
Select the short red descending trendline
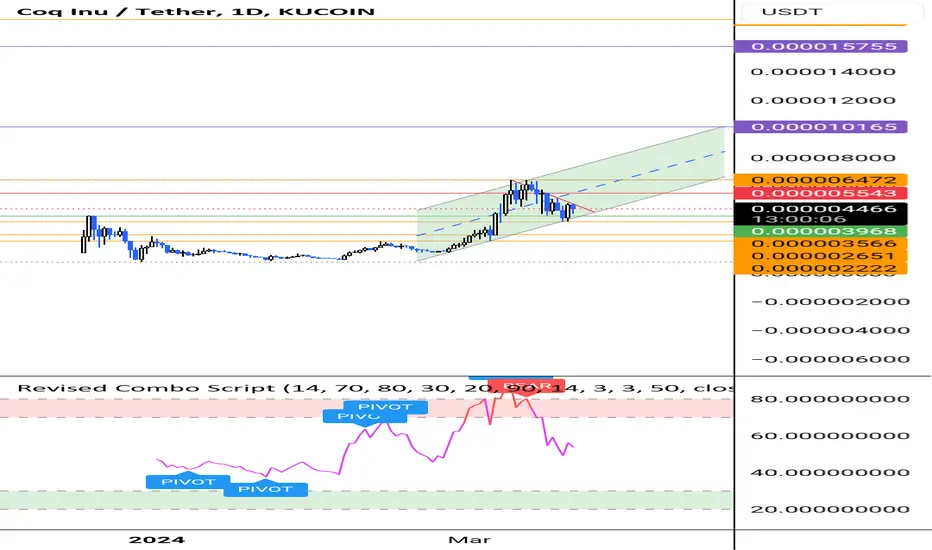click(x=553, y=196)
